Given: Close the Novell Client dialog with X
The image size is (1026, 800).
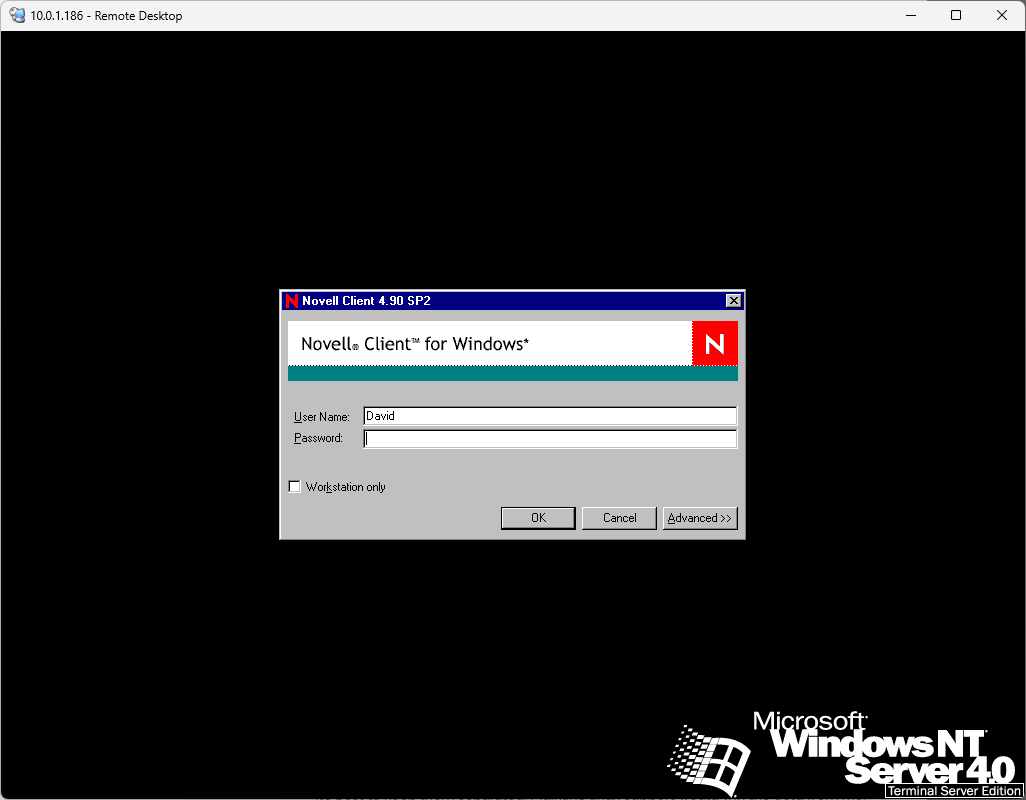Looking at the screenshot, I should [x=733, y=301].
